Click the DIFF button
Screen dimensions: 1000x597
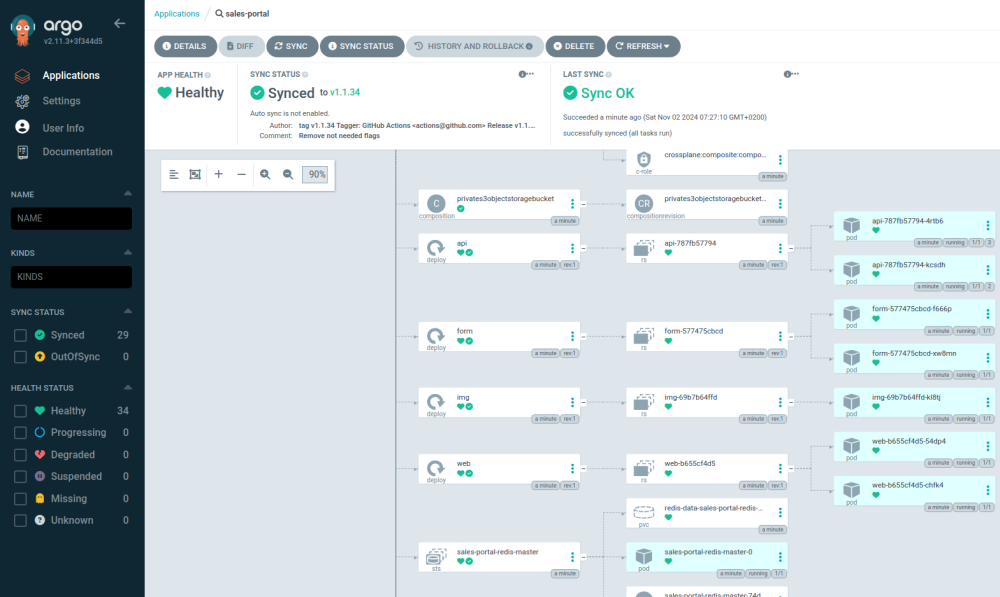coord(240,47)
